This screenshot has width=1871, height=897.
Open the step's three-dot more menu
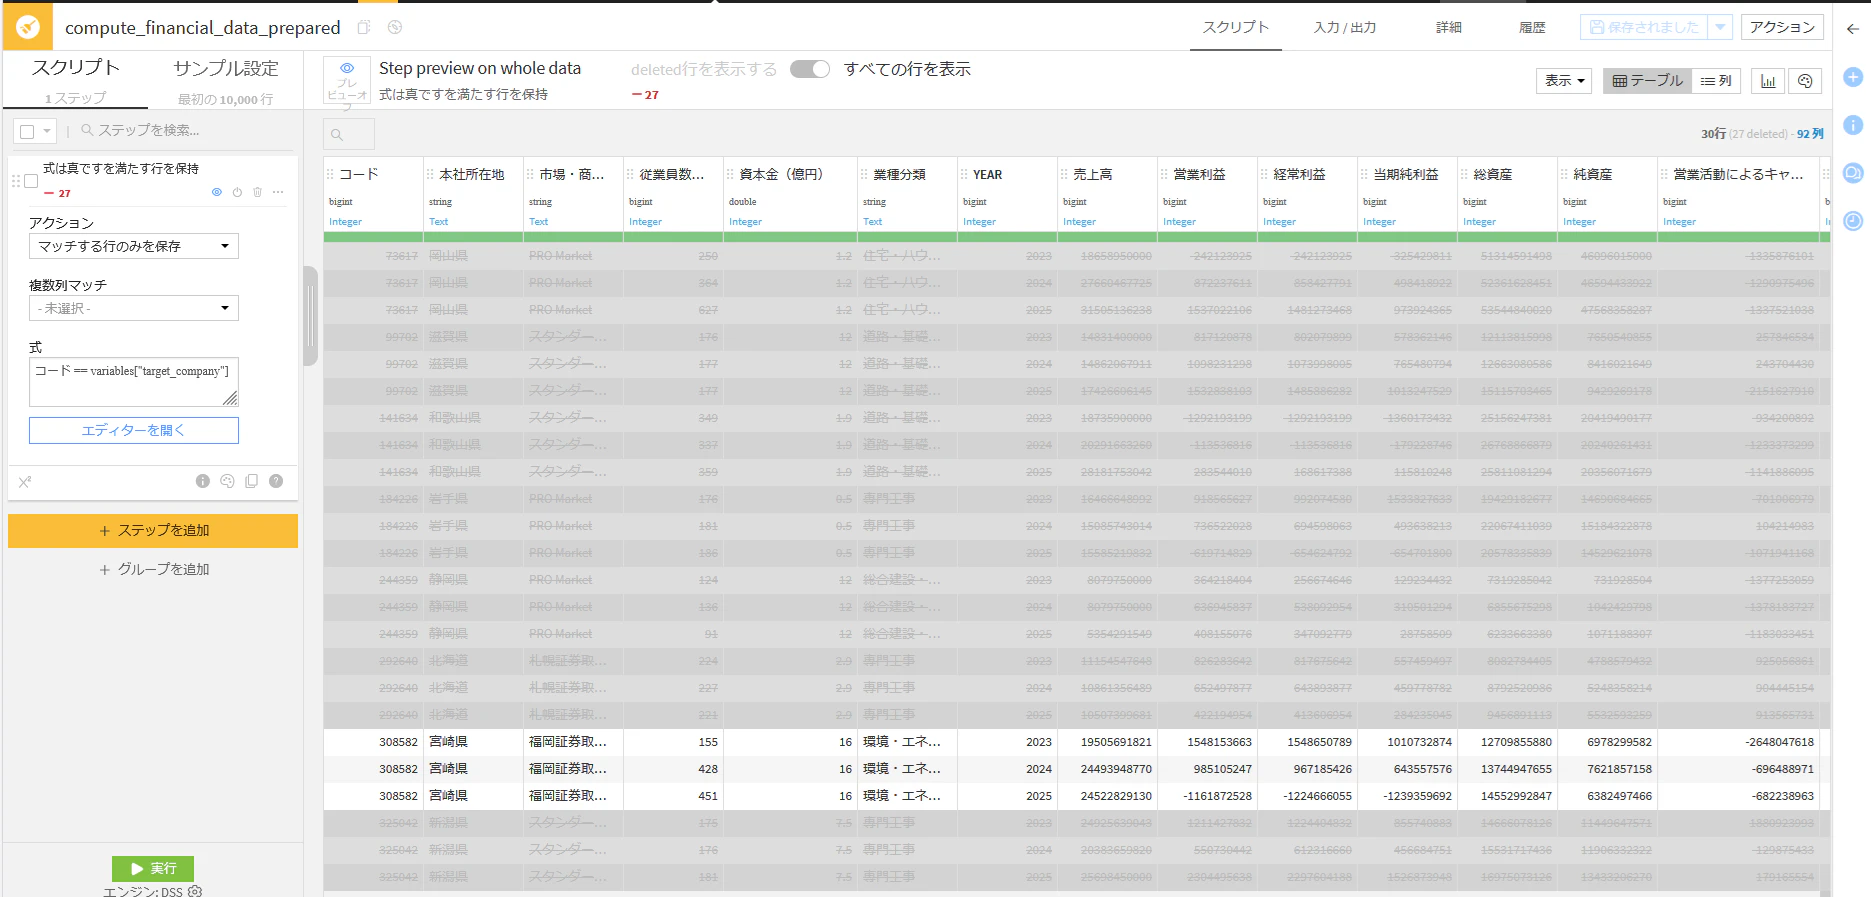pos(278,192)
